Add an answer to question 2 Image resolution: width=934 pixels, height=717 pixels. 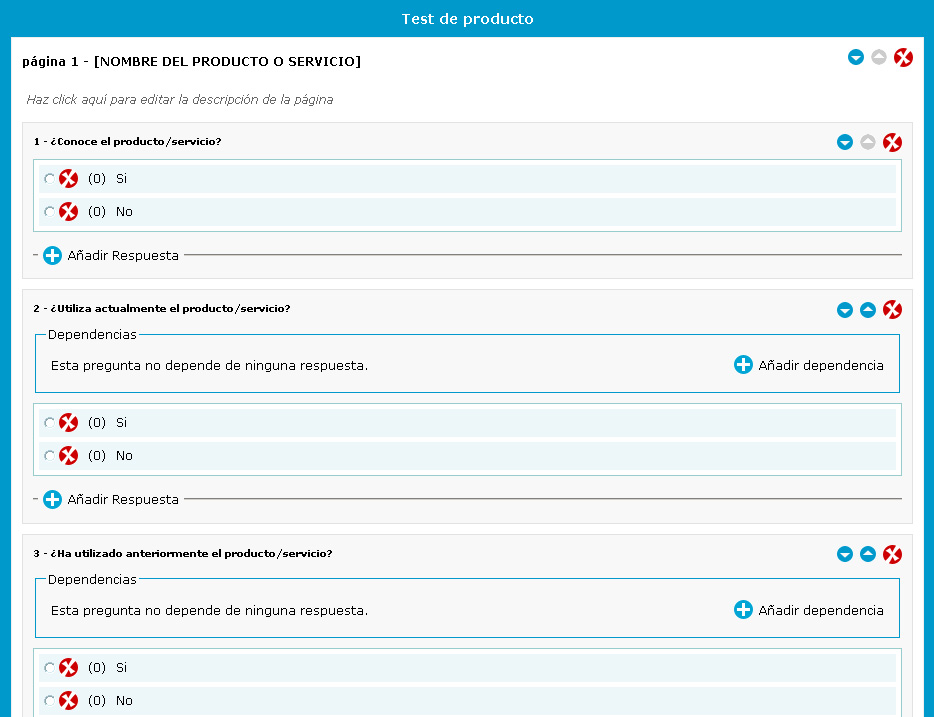pos(111,499)
